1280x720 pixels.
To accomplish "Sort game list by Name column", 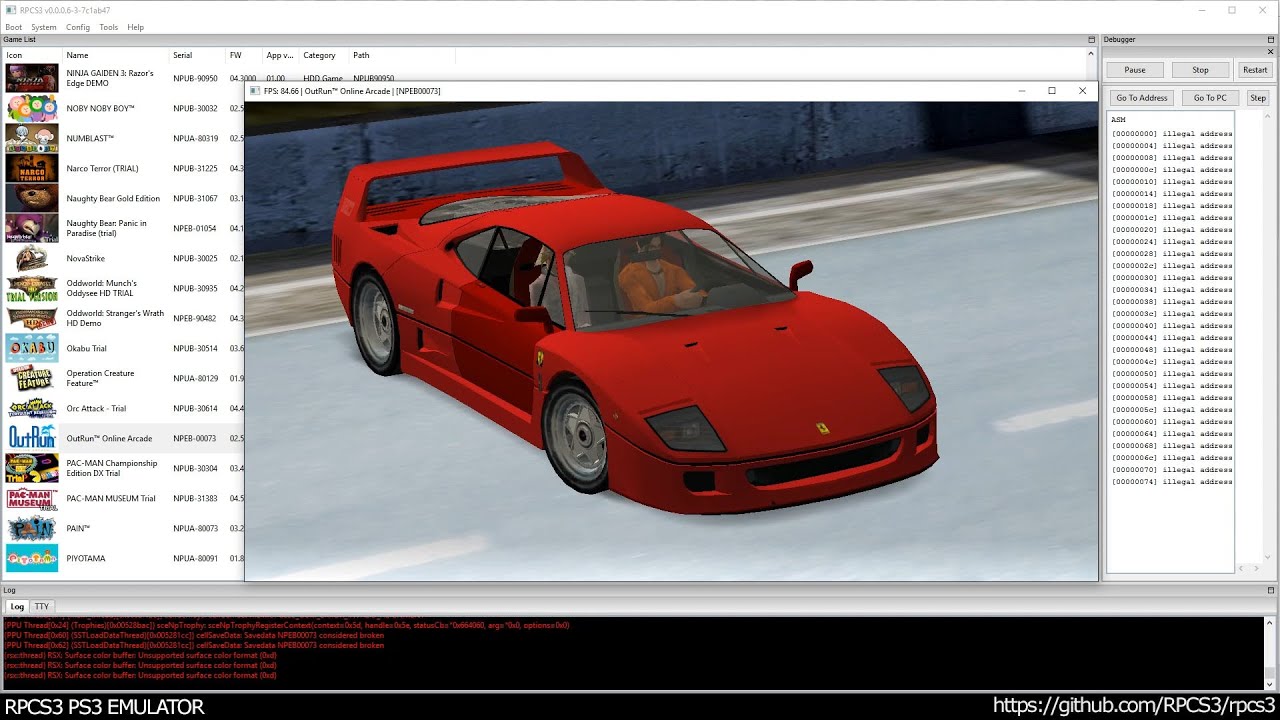I will tap(115, 55).
